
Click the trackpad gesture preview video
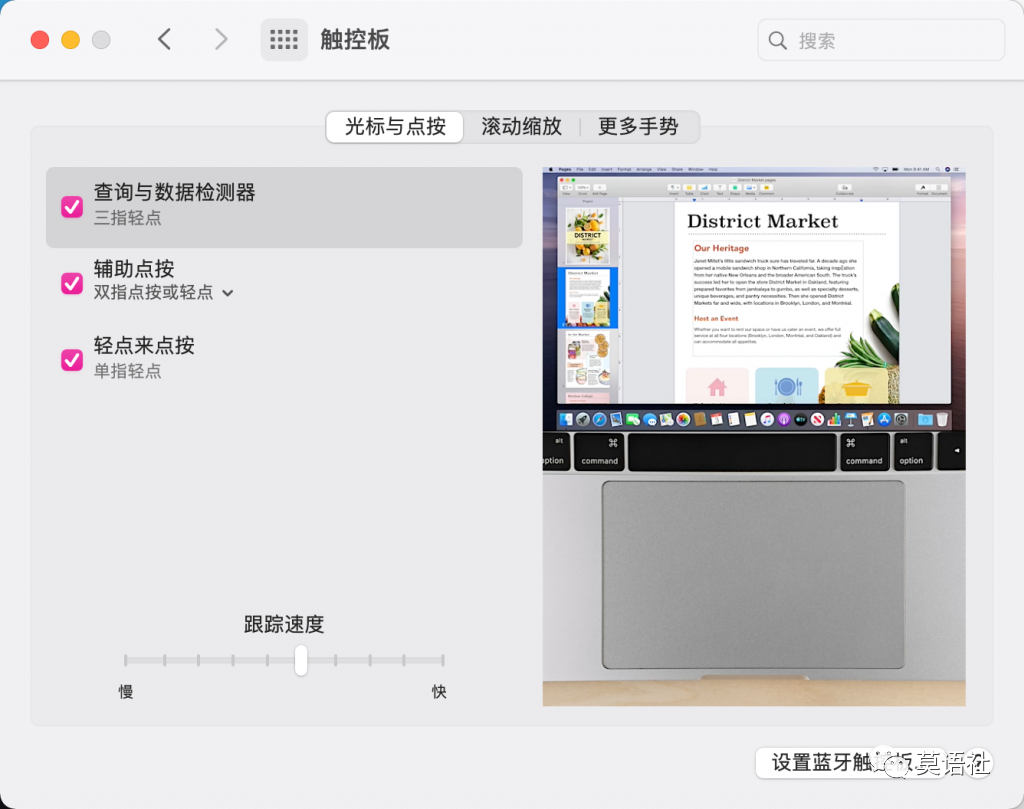point(754,436)
